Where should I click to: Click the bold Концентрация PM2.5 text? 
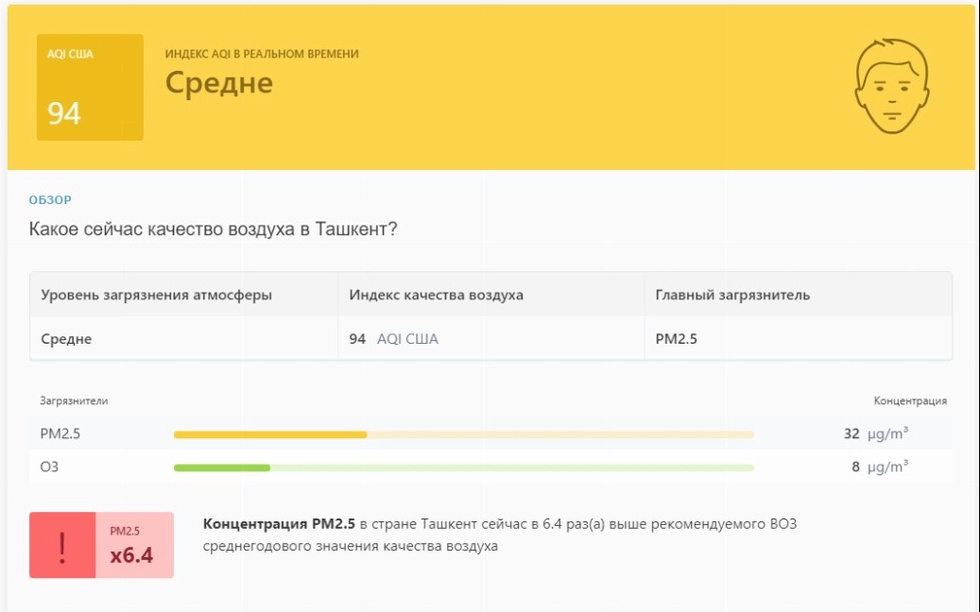(279, 524)
